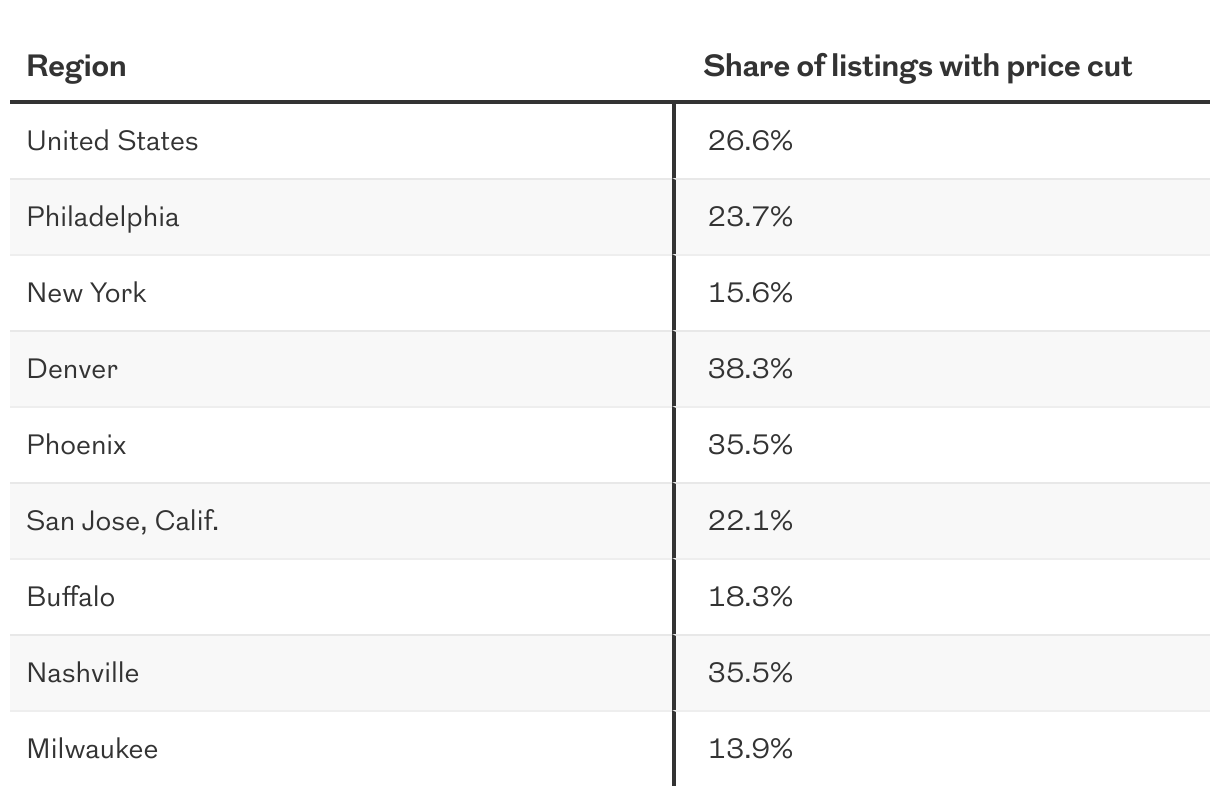Image resolution: width=1220 pixels, height=796 pixels.
Task: Select the 23.7% price cut value
Action: [750, 217]
